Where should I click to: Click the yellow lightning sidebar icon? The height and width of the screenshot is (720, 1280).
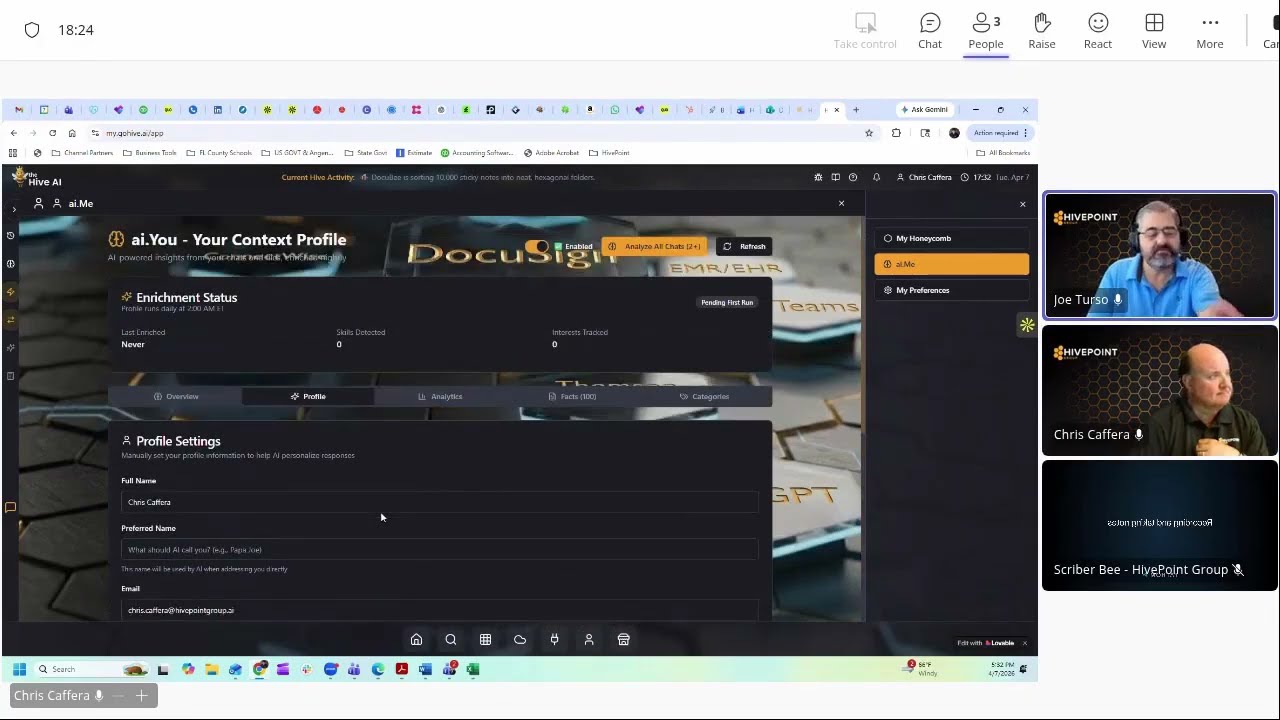click(11, 292)
